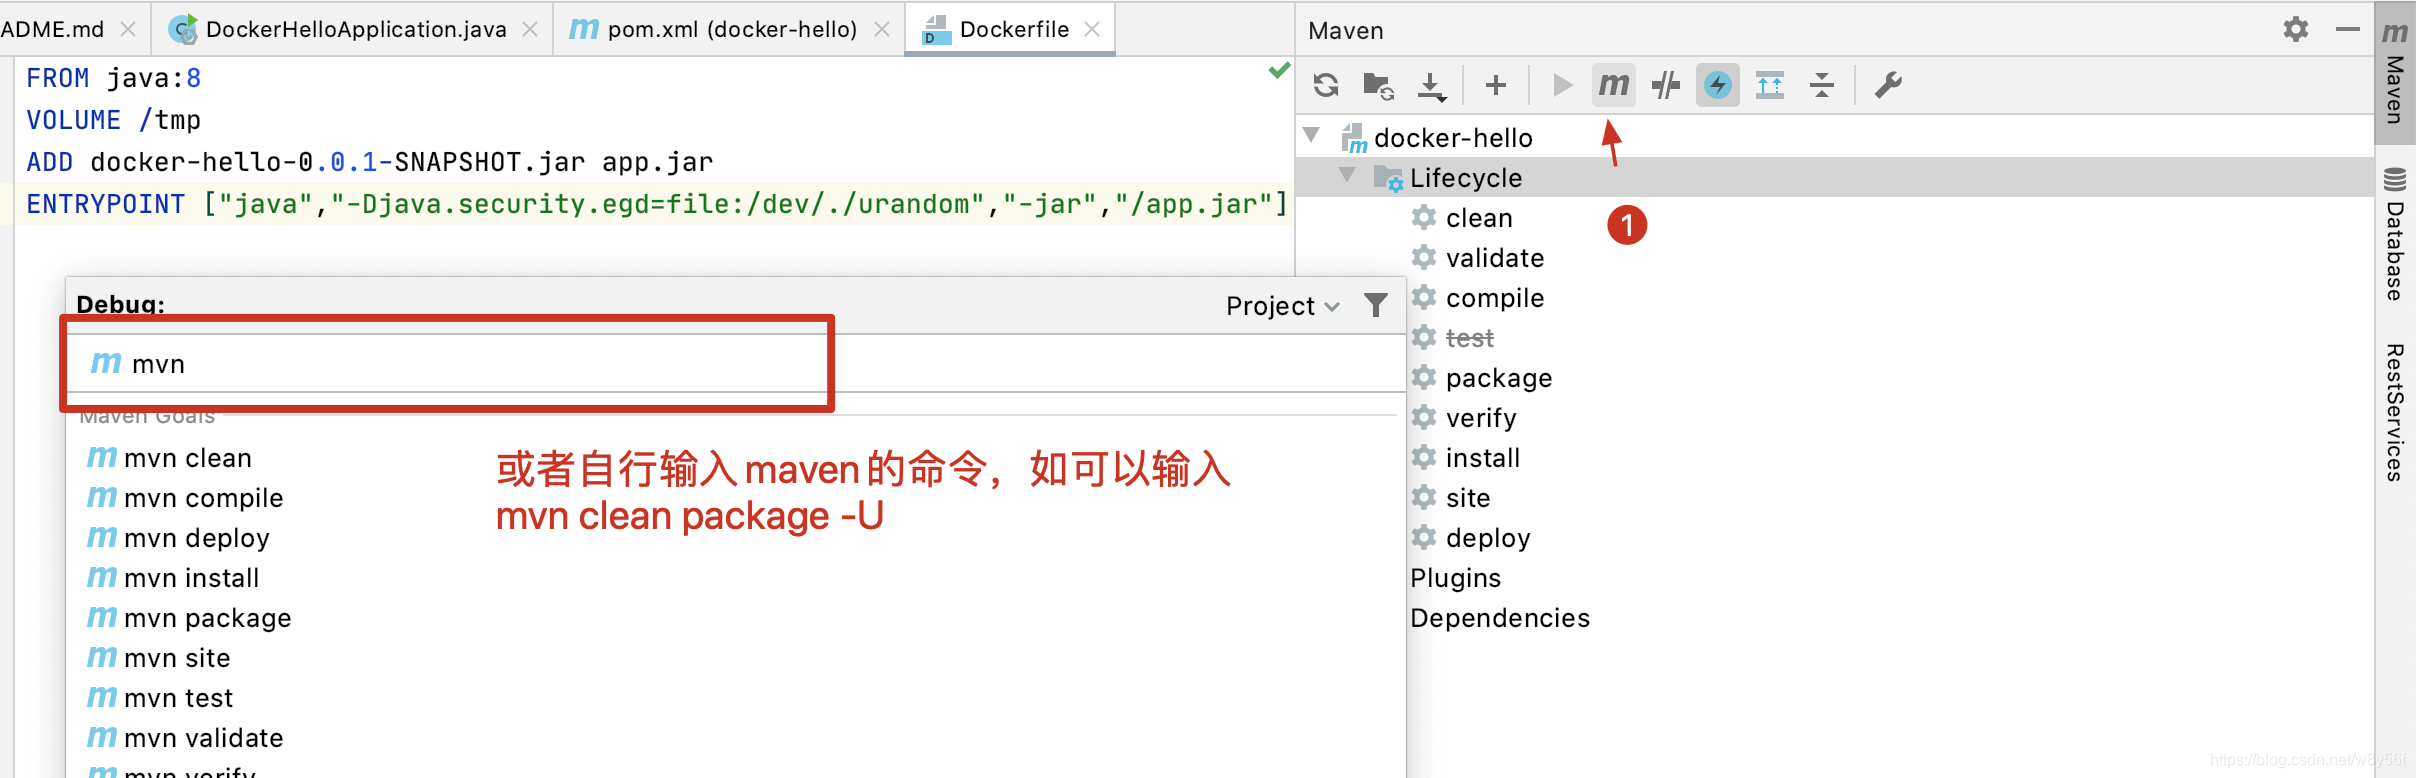Click the VOLUME /tmp line
Viewport: 2416px width, 778px height.
pos(113,120)
